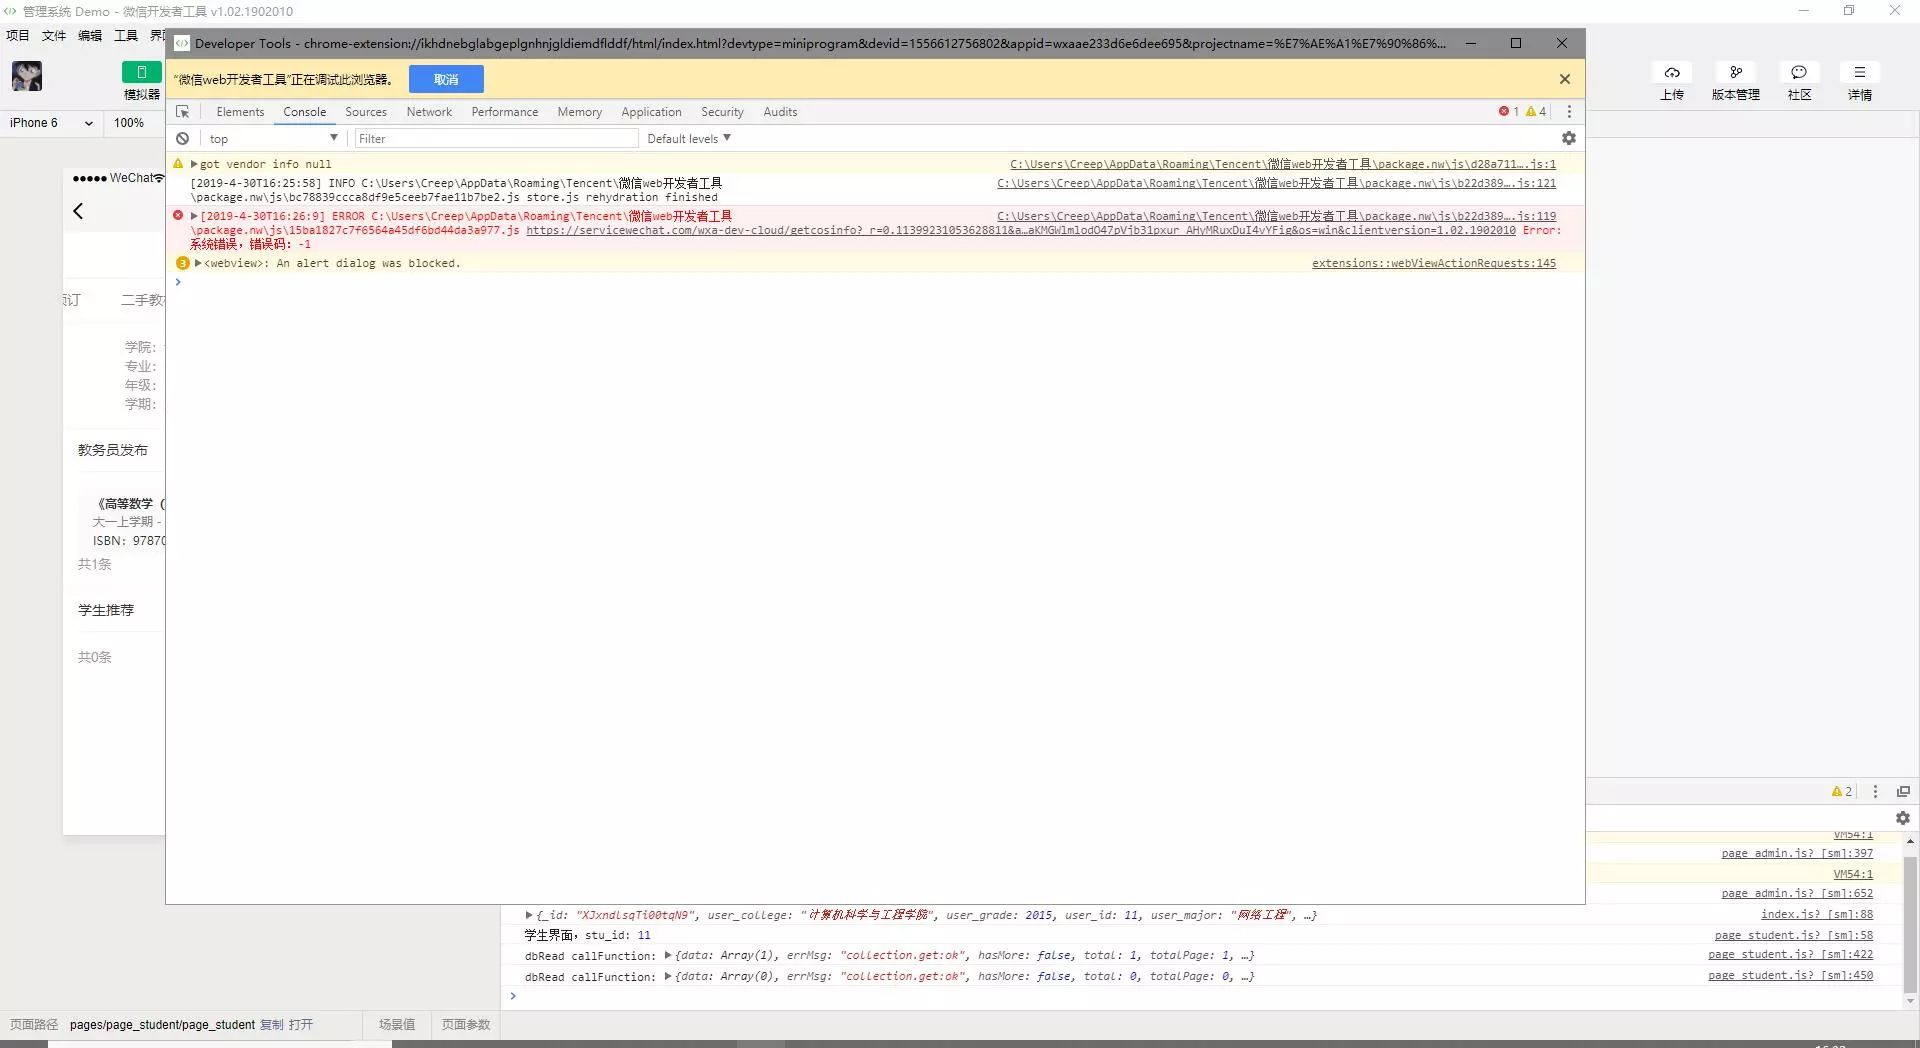Image resolution: width=1920 pixels, height=1048 pixels.
Task: Open the top execution context dropdown
Action: (x=272, y=139)
